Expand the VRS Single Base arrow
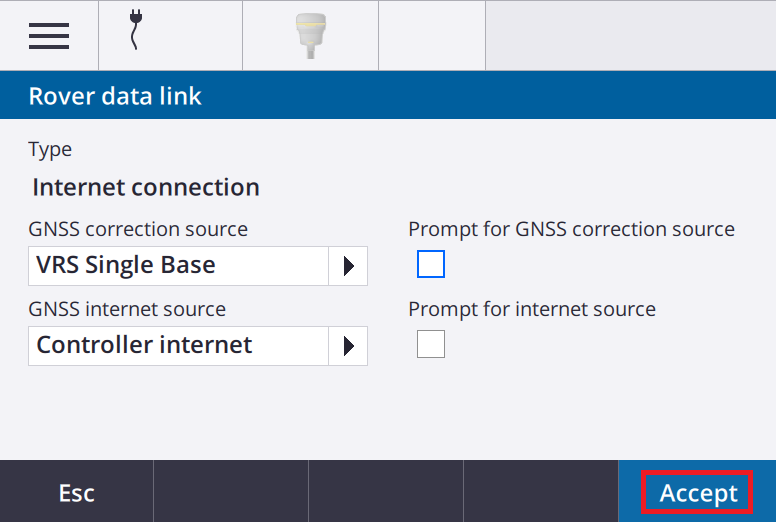This screenshot has height=522, width=776. 348,266
